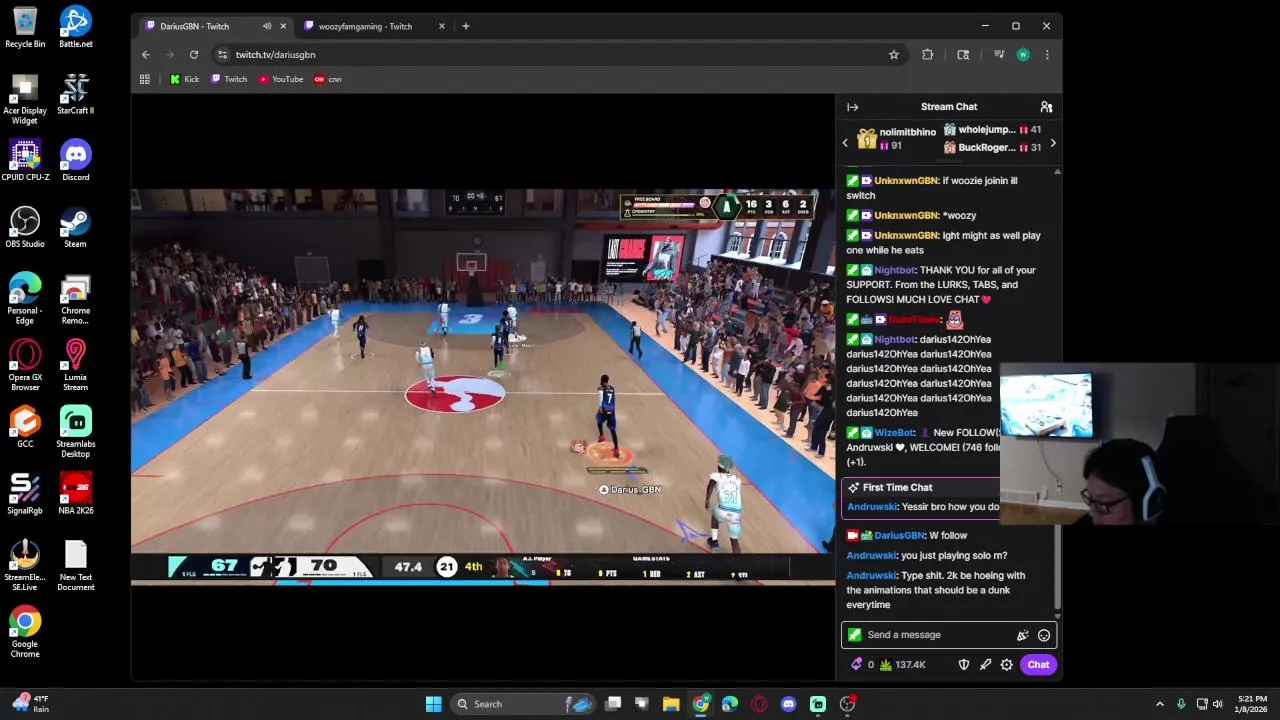Open the moderator sword tools icon

pos(985,665)
